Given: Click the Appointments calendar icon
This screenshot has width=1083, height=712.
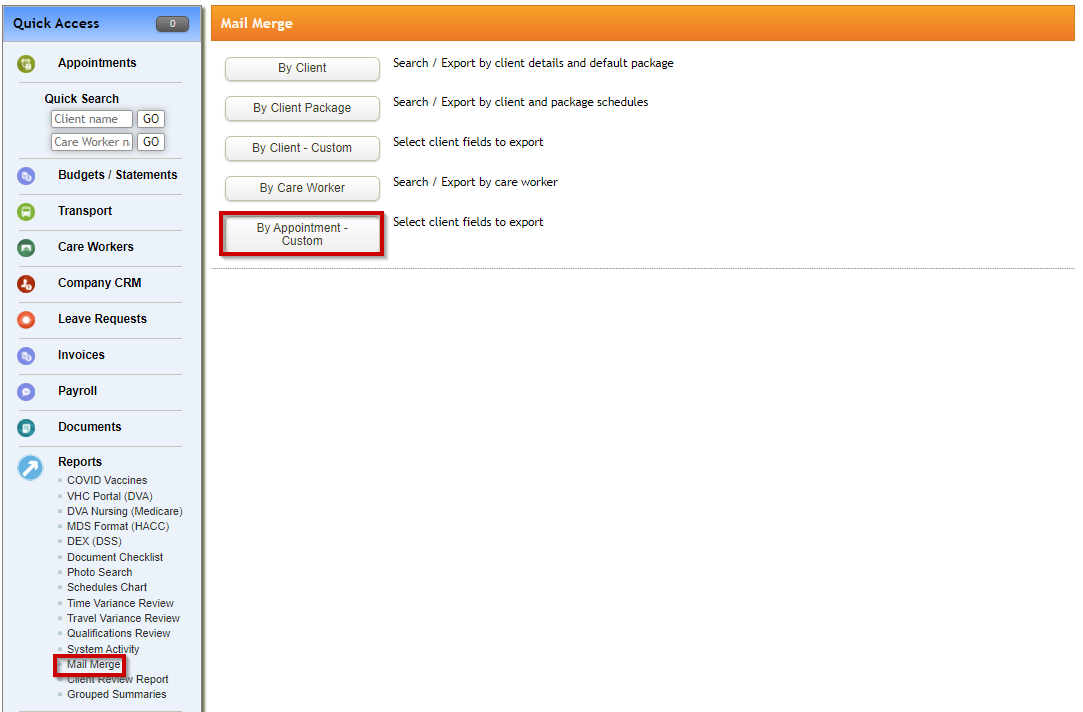Looking at the screenshot, I should coord(26,64).
